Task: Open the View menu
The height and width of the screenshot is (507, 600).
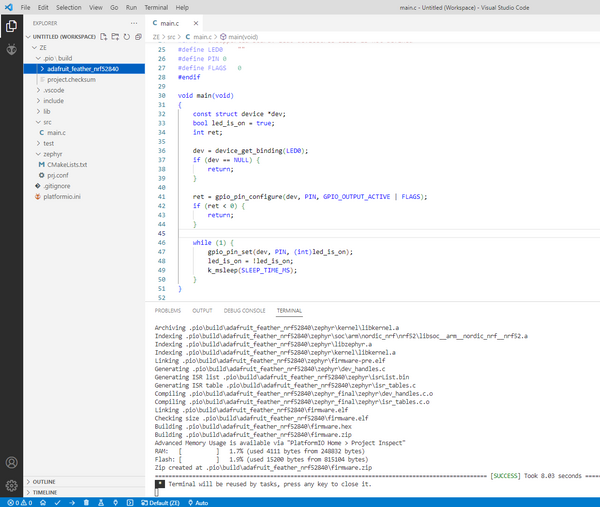Action: pyautogui.click(x=96, y=7)
